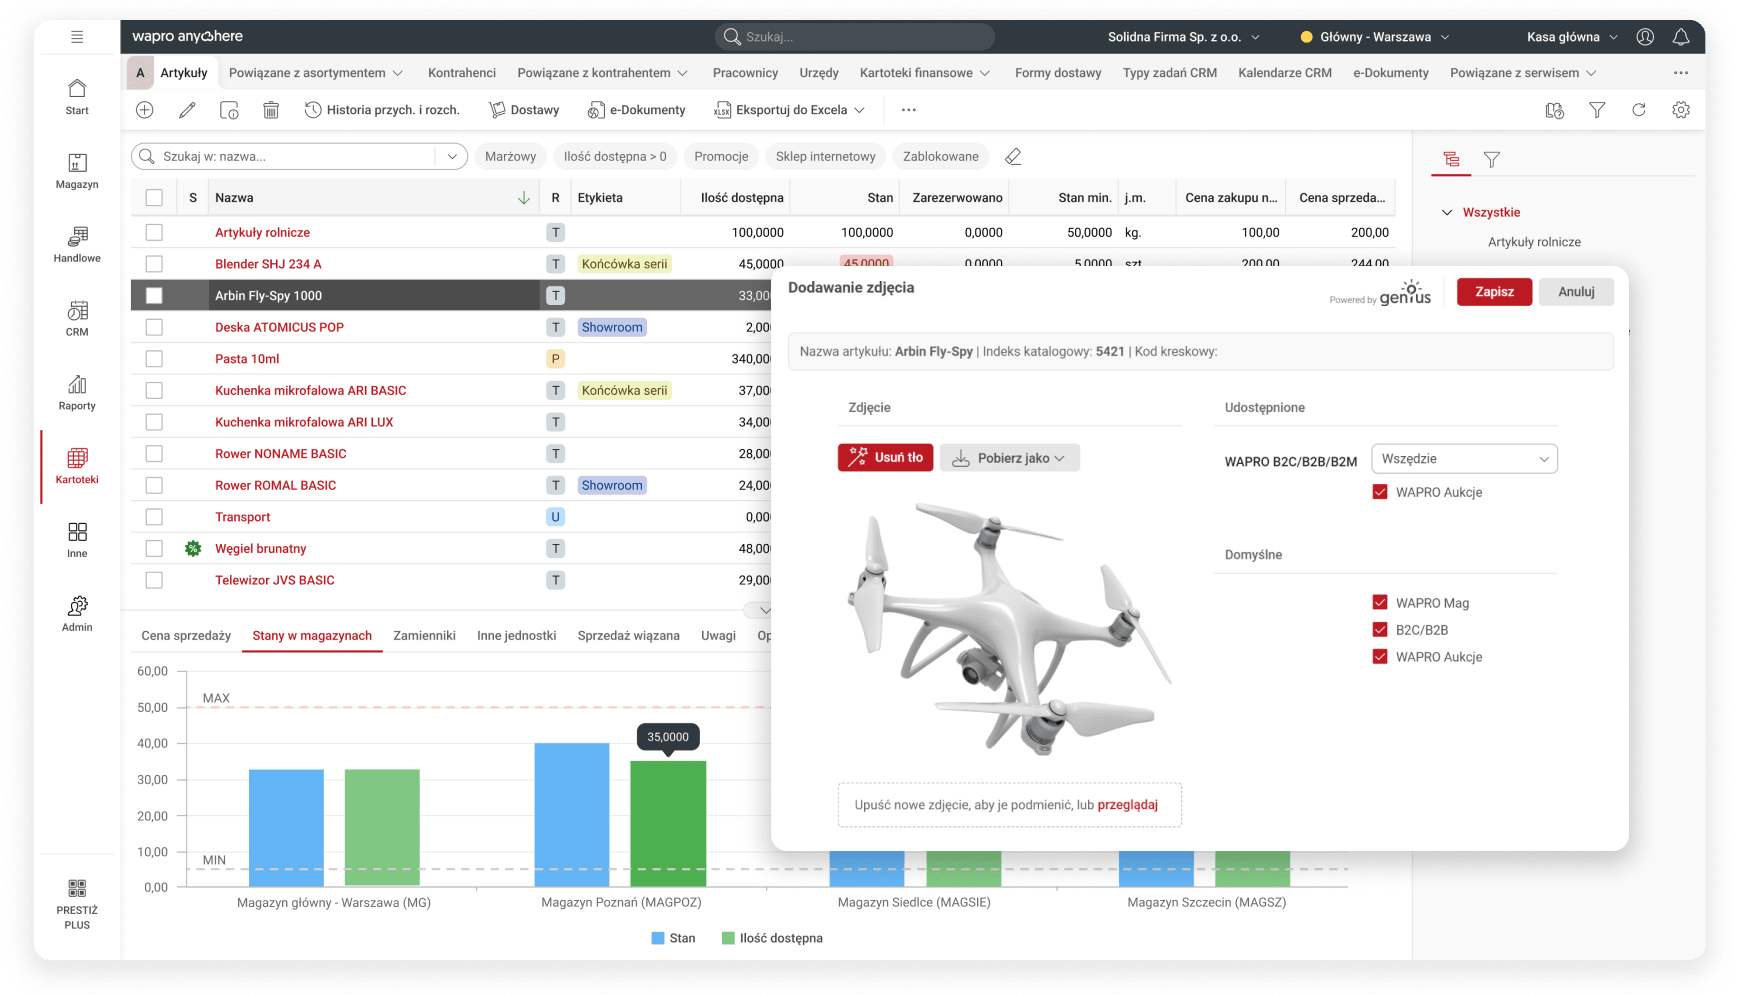Collapse the Wszystkie tree node
Viewport: 1740px width, 996px height.
point(1446,212)
